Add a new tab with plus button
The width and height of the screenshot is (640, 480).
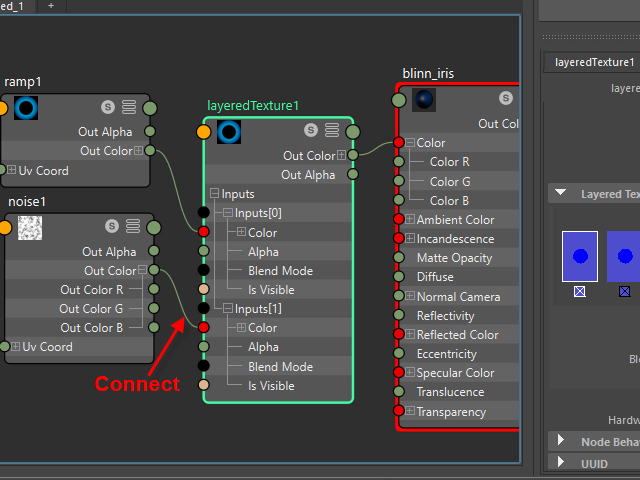point(51,5)
